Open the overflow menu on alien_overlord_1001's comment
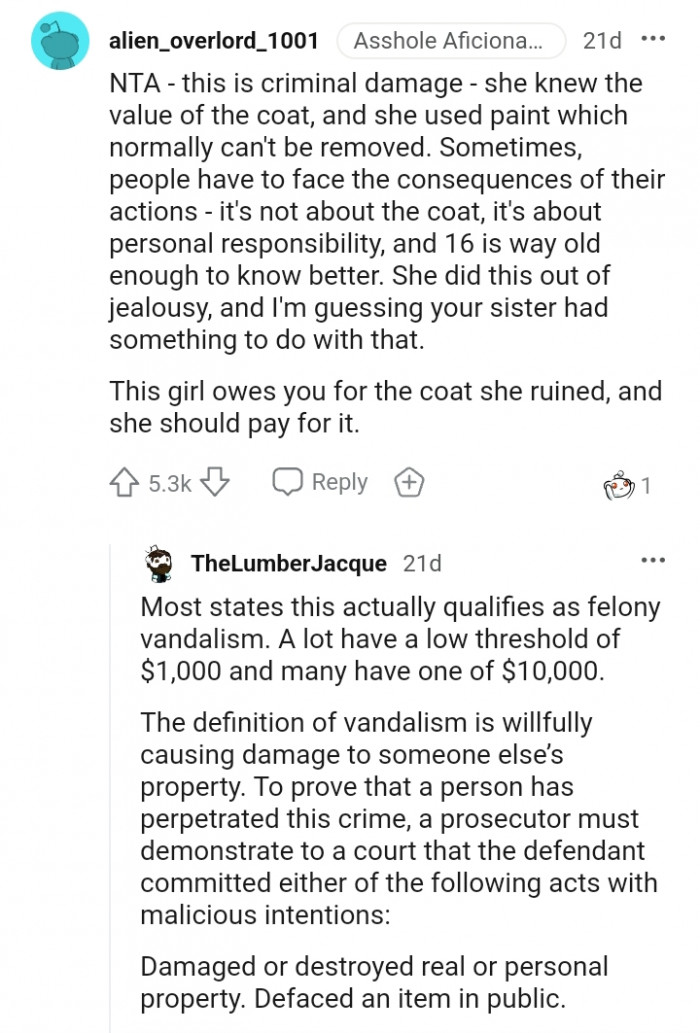Screen dimensions: 700x1033 point(655,38)
